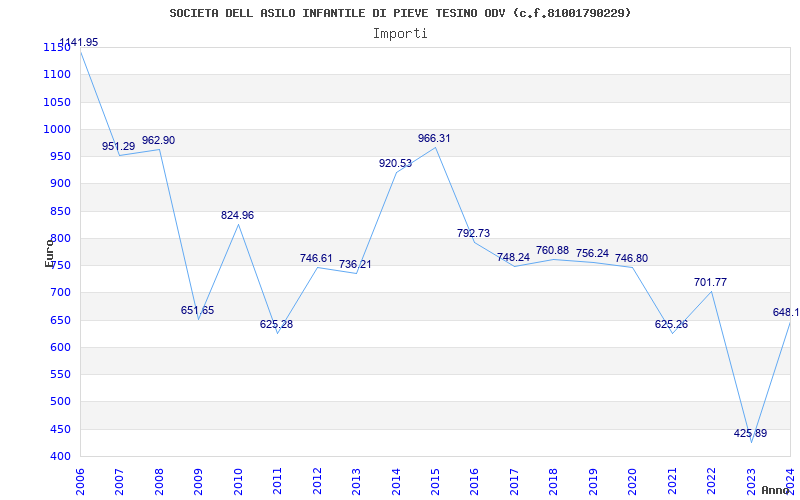Click the 920.53 data label
This screenshot has height=500, width=800.
tap(395, 163)
